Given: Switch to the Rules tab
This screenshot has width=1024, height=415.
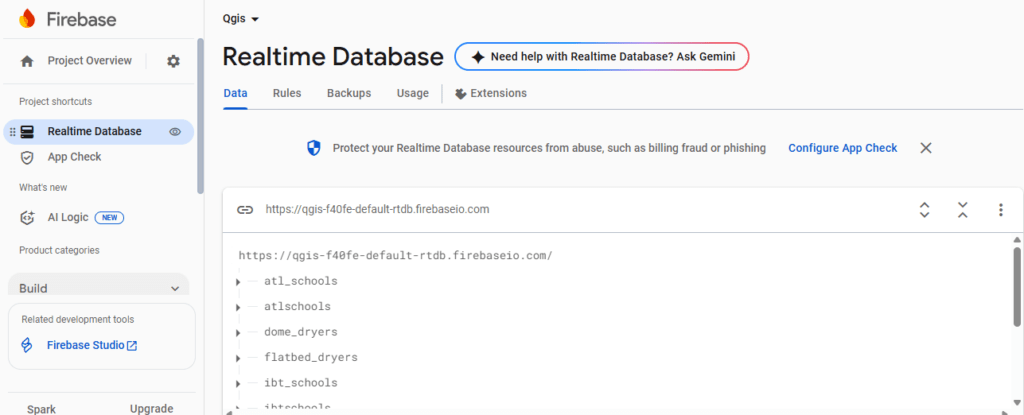Looking at the screenshot, I should (287, 93).
